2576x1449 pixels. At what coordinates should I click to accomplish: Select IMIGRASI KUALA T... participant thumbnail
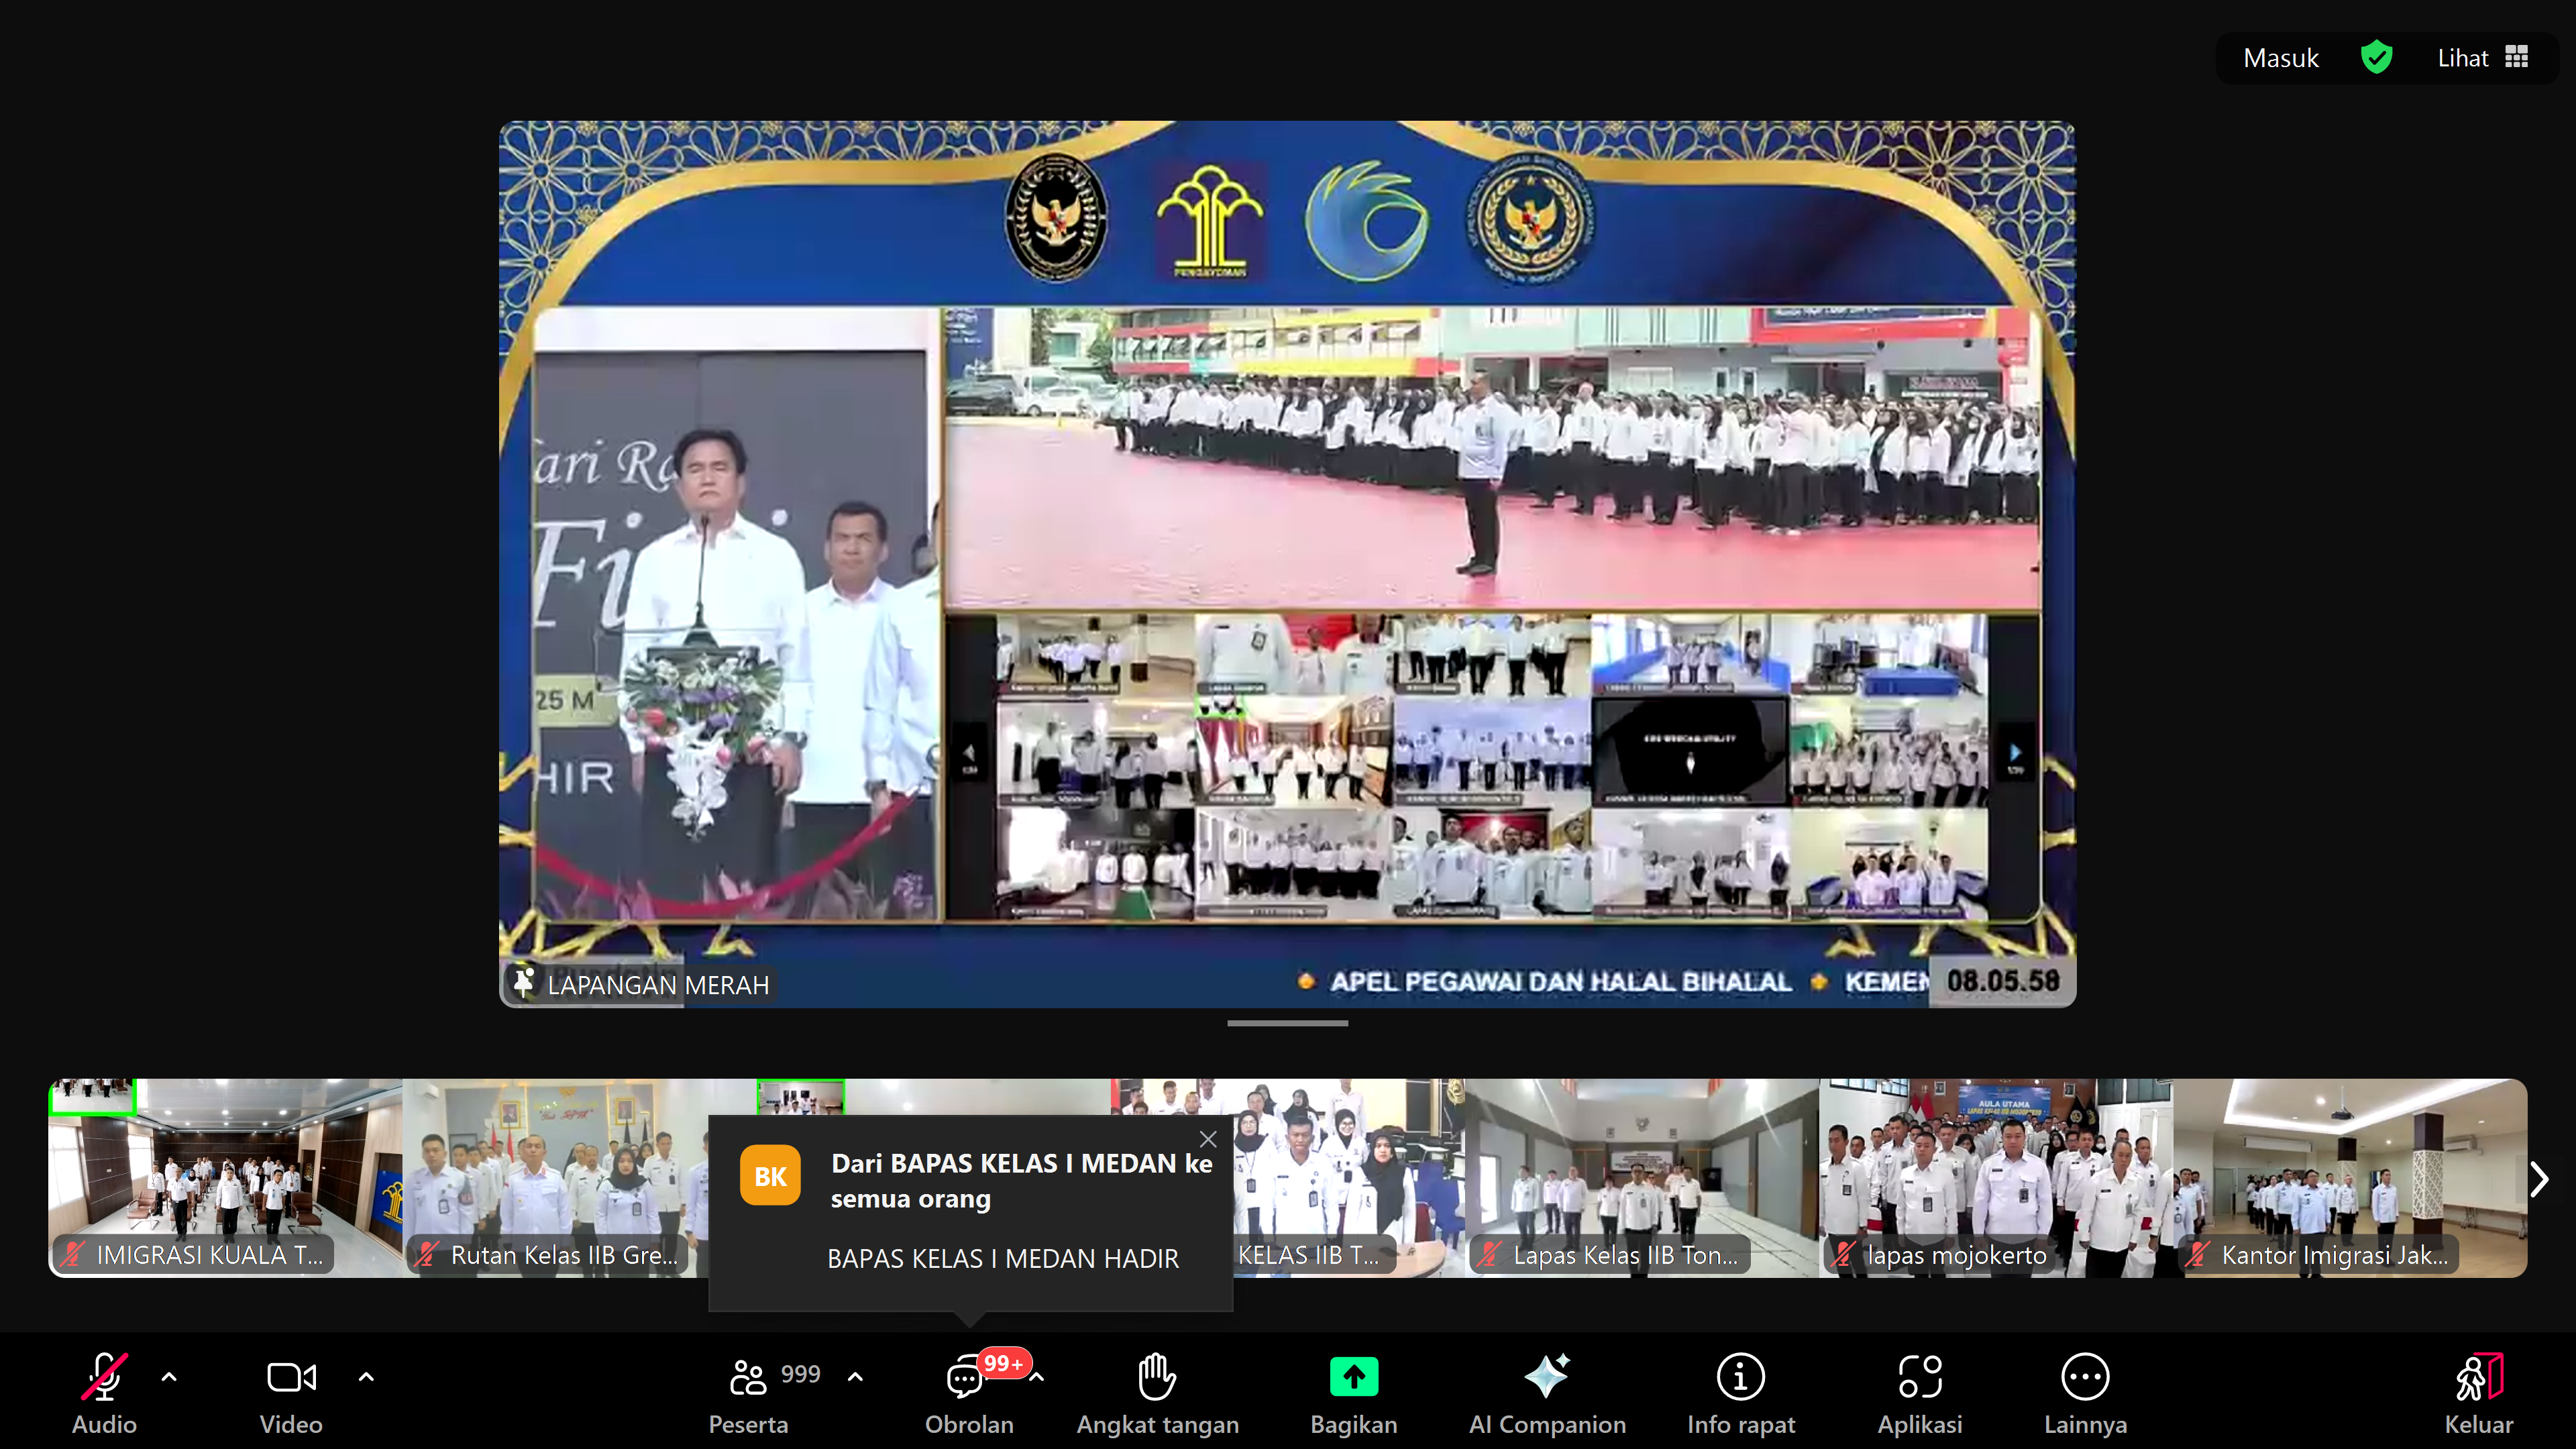pos(225,1177)
